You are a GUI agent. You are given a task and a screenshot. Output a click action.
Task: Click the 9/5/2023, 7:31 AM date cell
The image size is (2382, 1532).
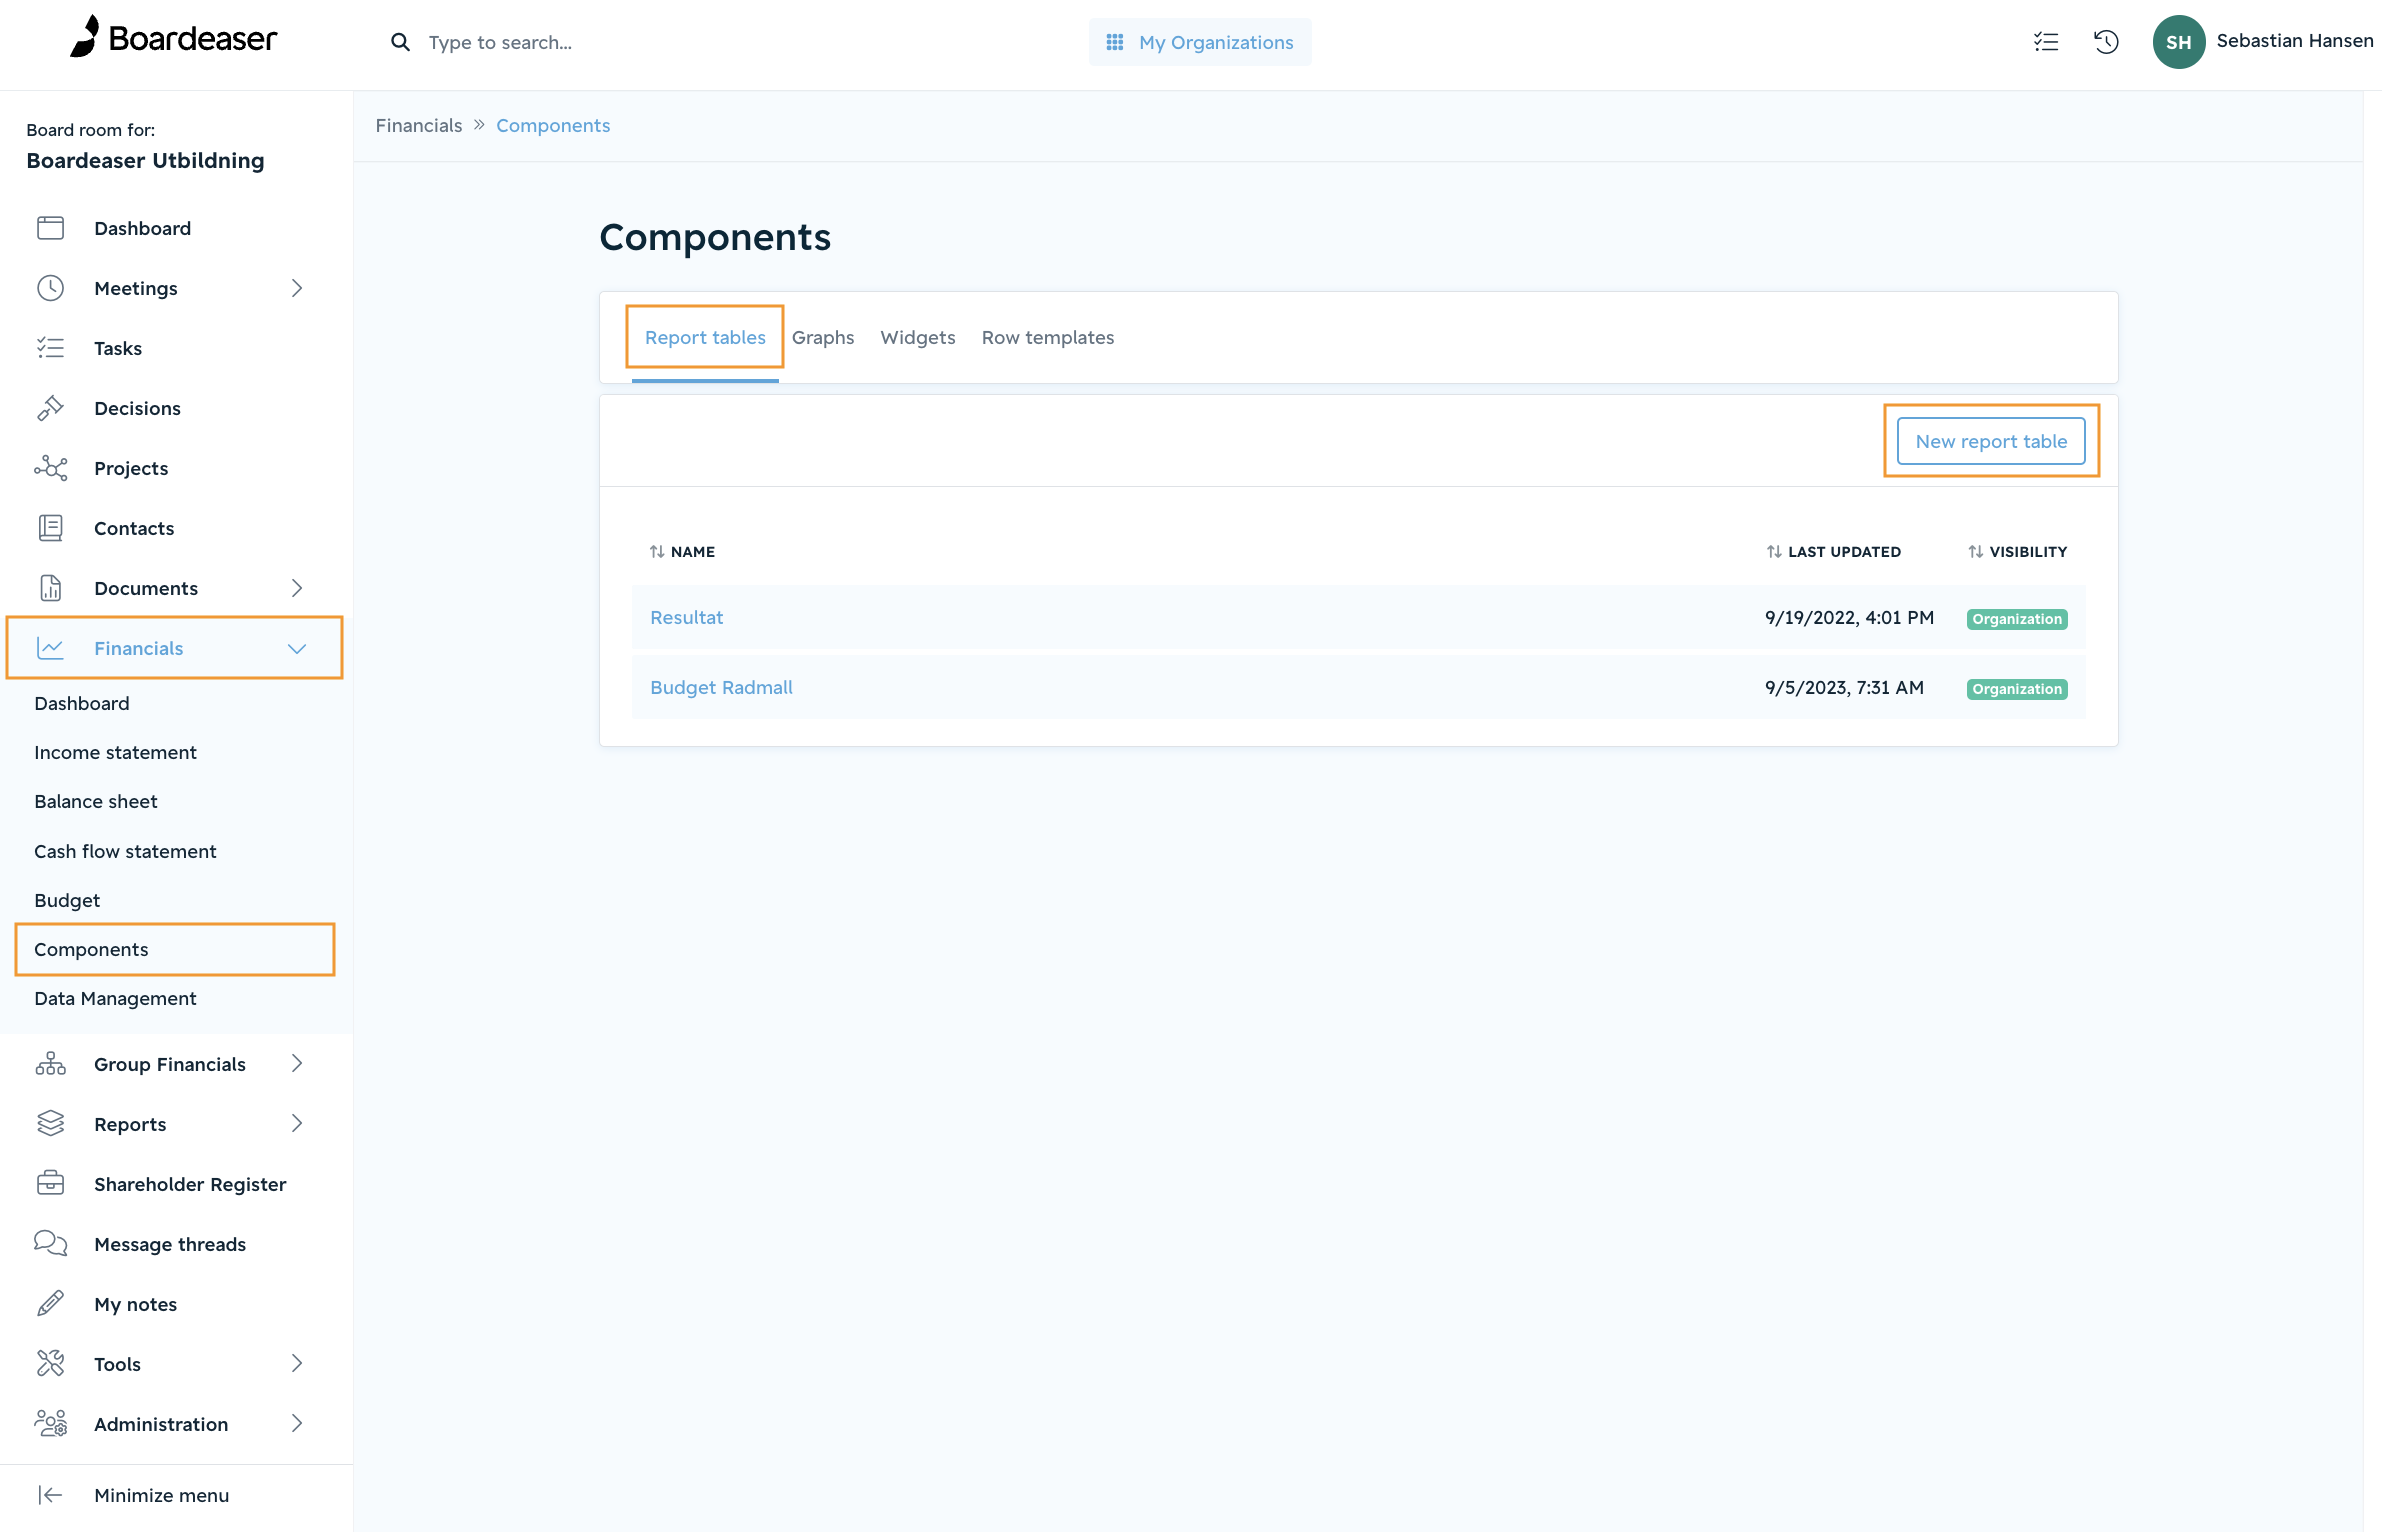[1844, 688]
